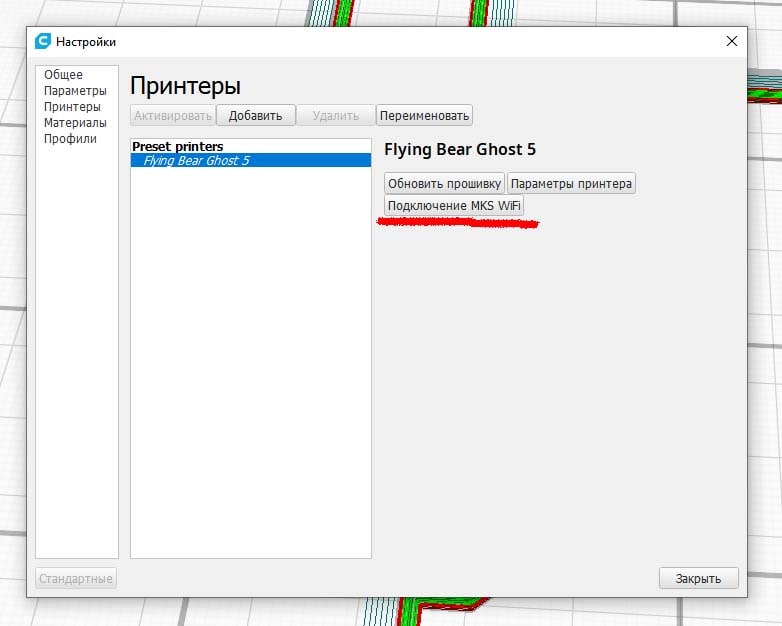The height and width of the screenshot is (626, 782).
Task: Click the Flying Bear Ghost 5 heading
Action: click(460, 149)
